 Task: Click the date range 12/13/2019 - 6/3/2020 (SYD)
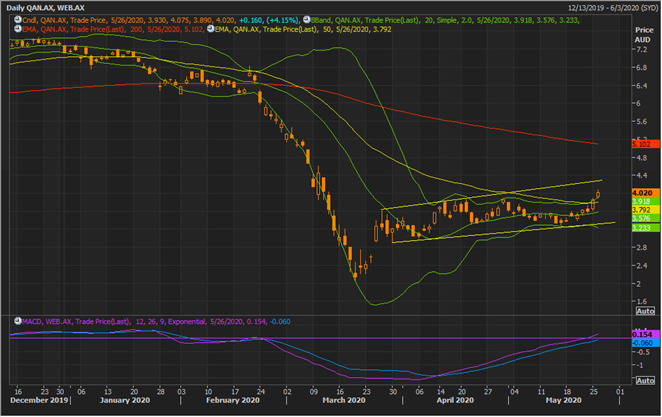point(612,8)
